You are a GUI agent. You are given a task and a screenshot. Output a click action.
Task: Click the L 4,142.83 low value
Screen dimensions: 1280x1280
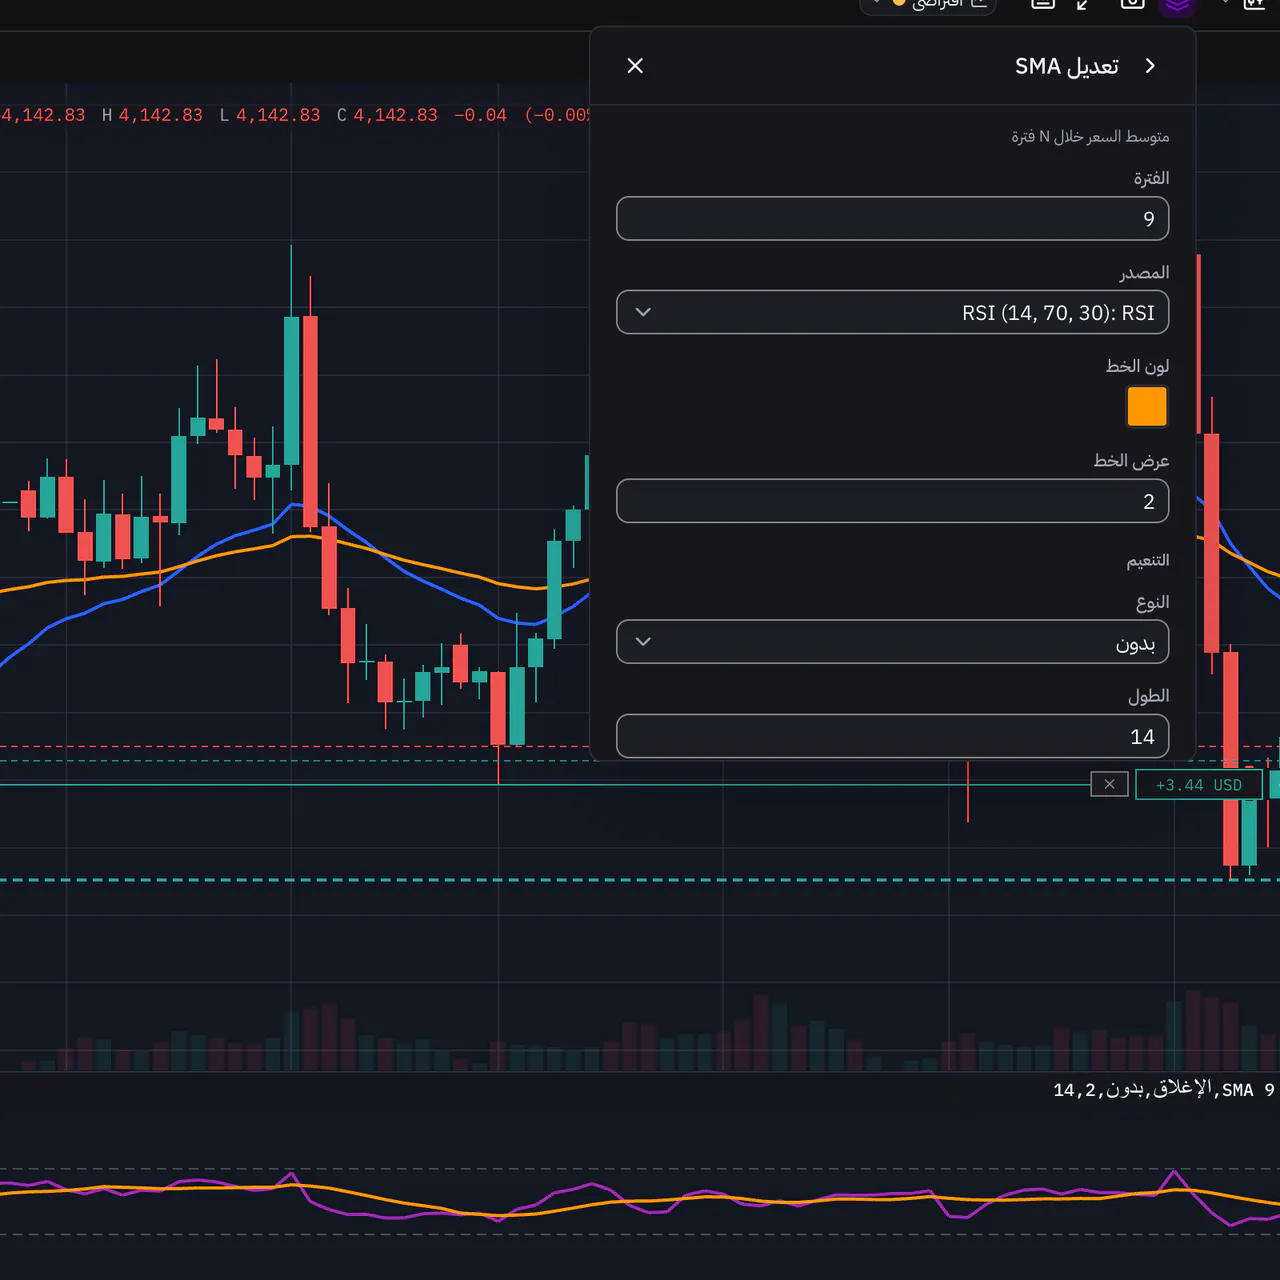tap(270, 115)
